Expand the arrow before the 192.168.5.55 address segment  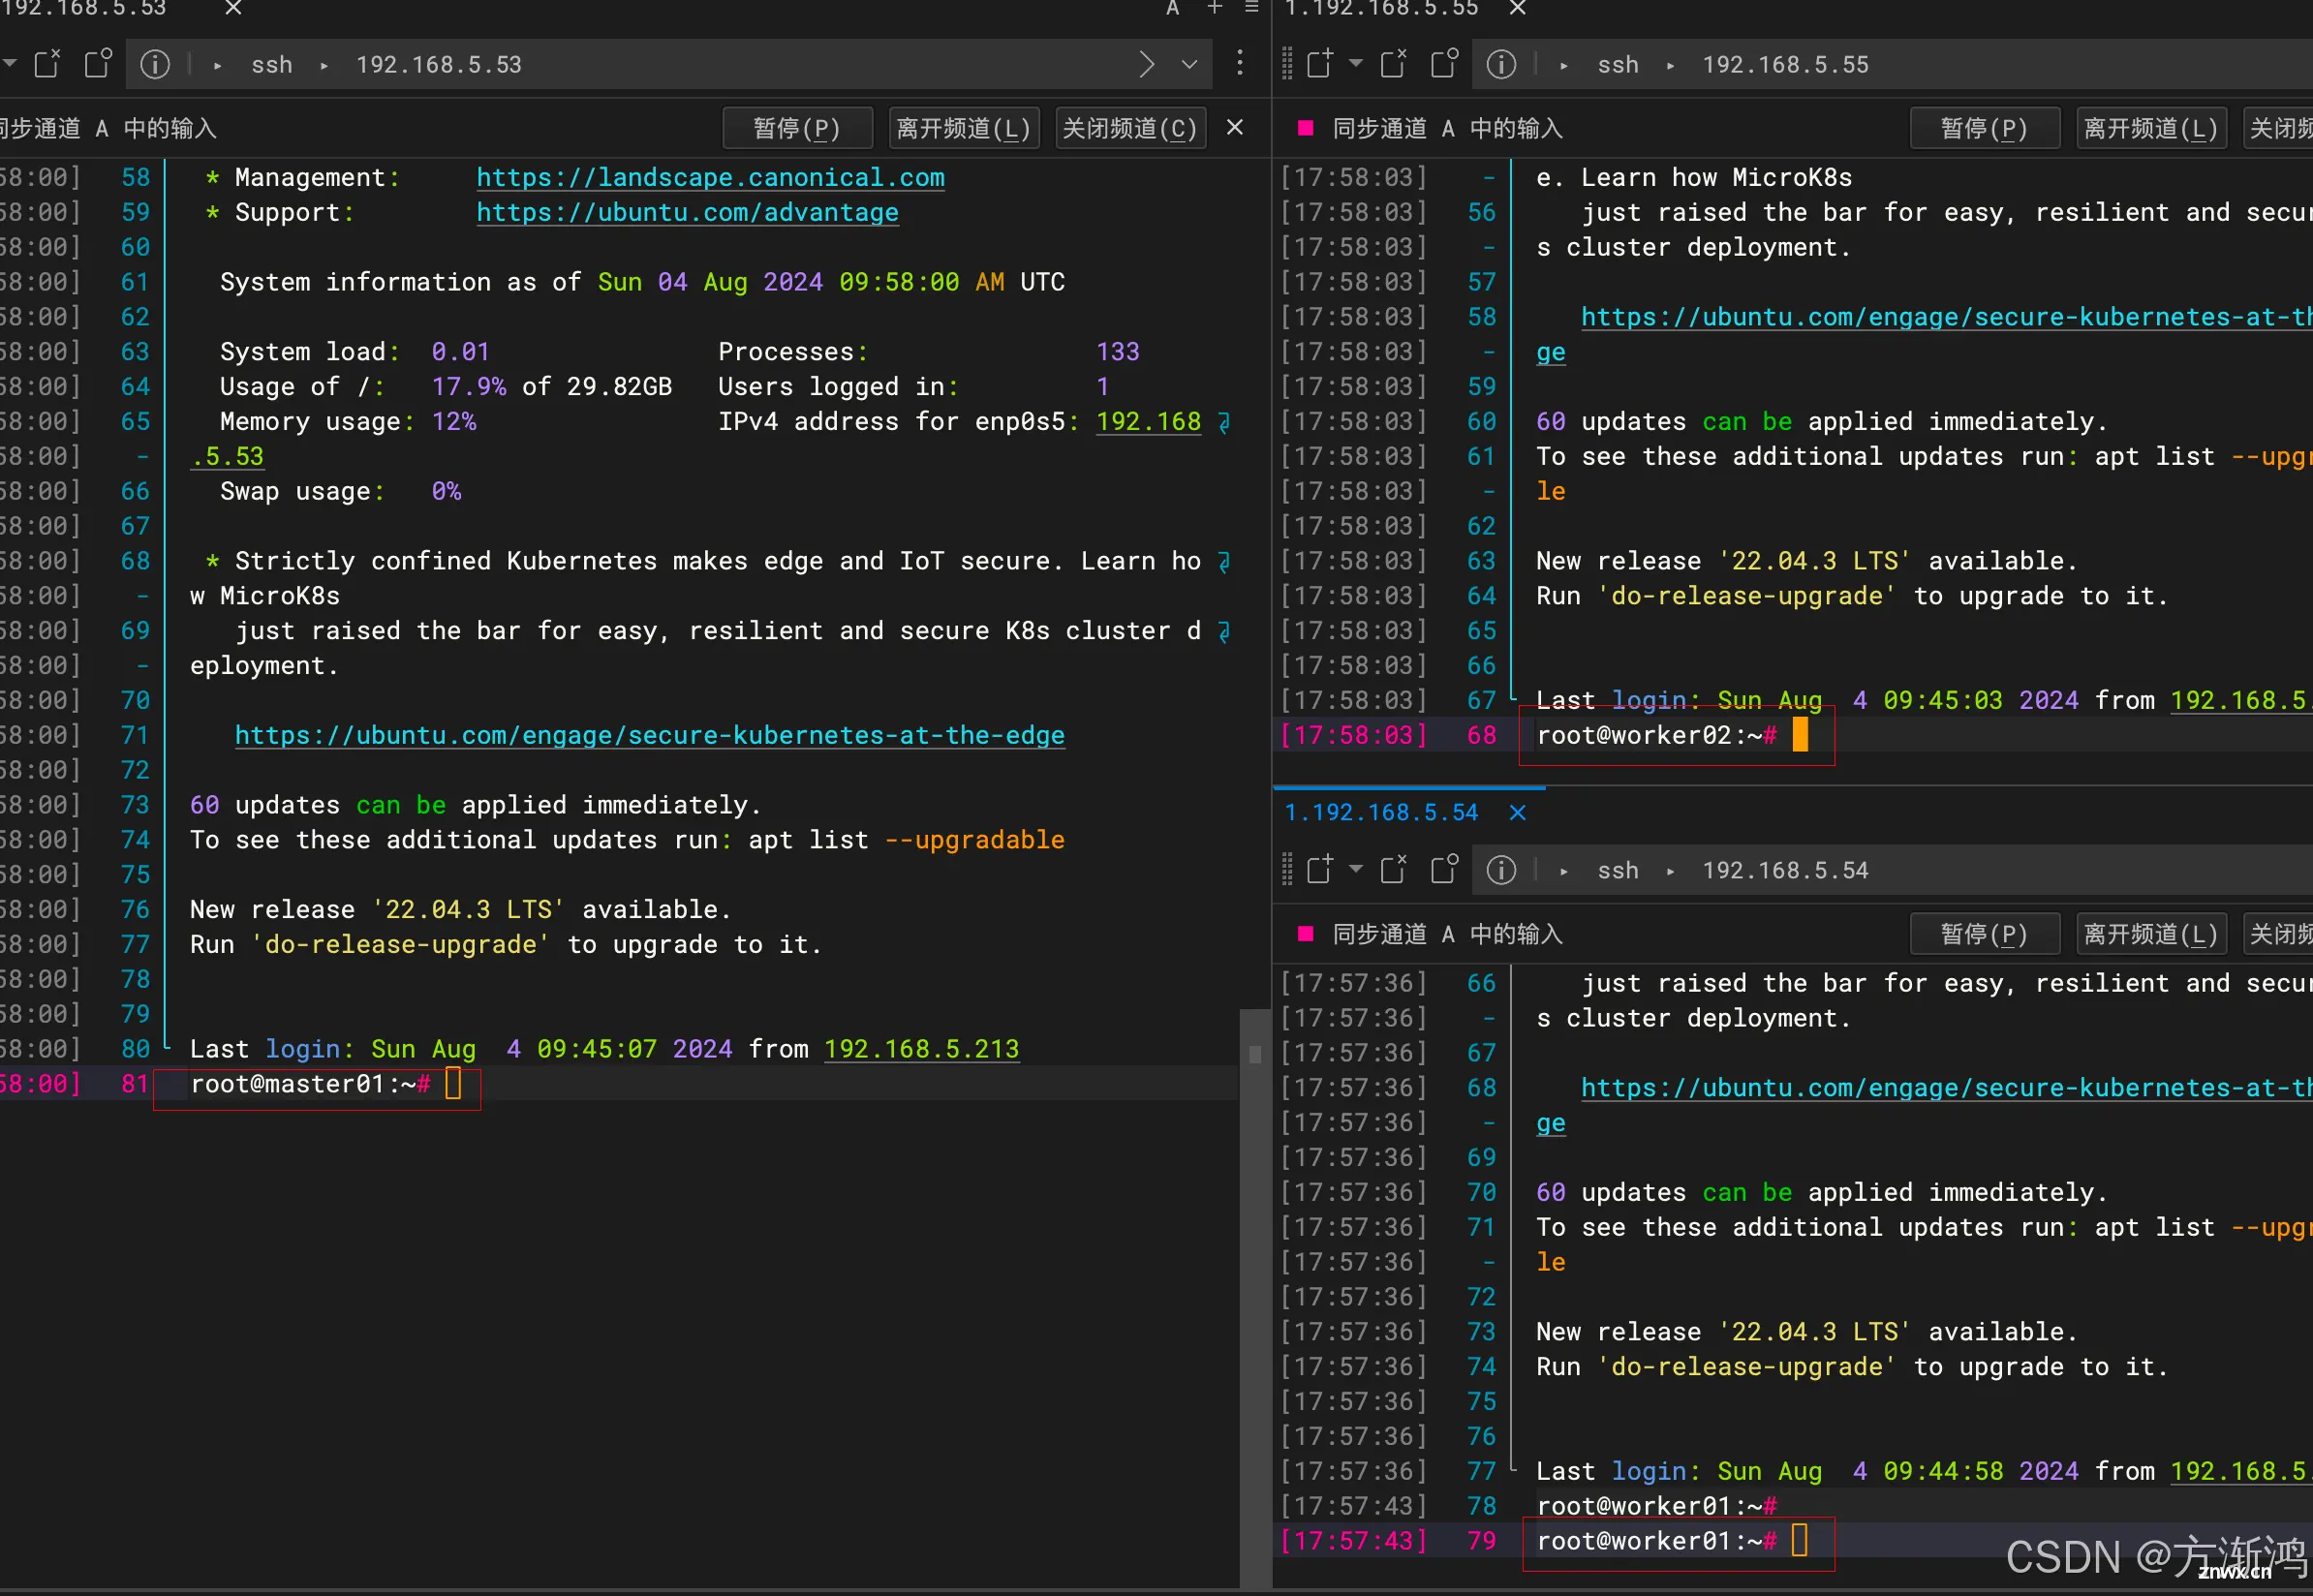coord(1670,66)
